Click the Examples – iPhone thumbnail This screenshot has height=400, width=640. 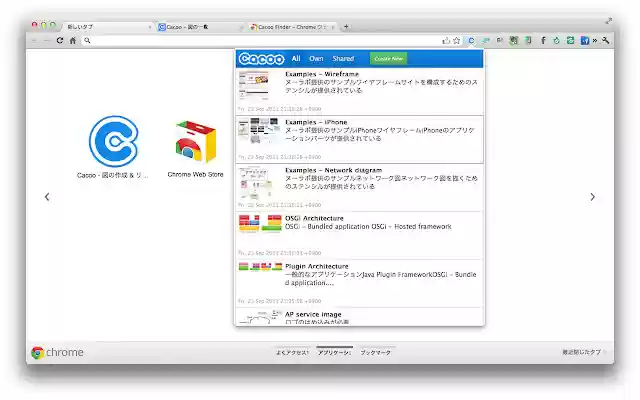259,131
